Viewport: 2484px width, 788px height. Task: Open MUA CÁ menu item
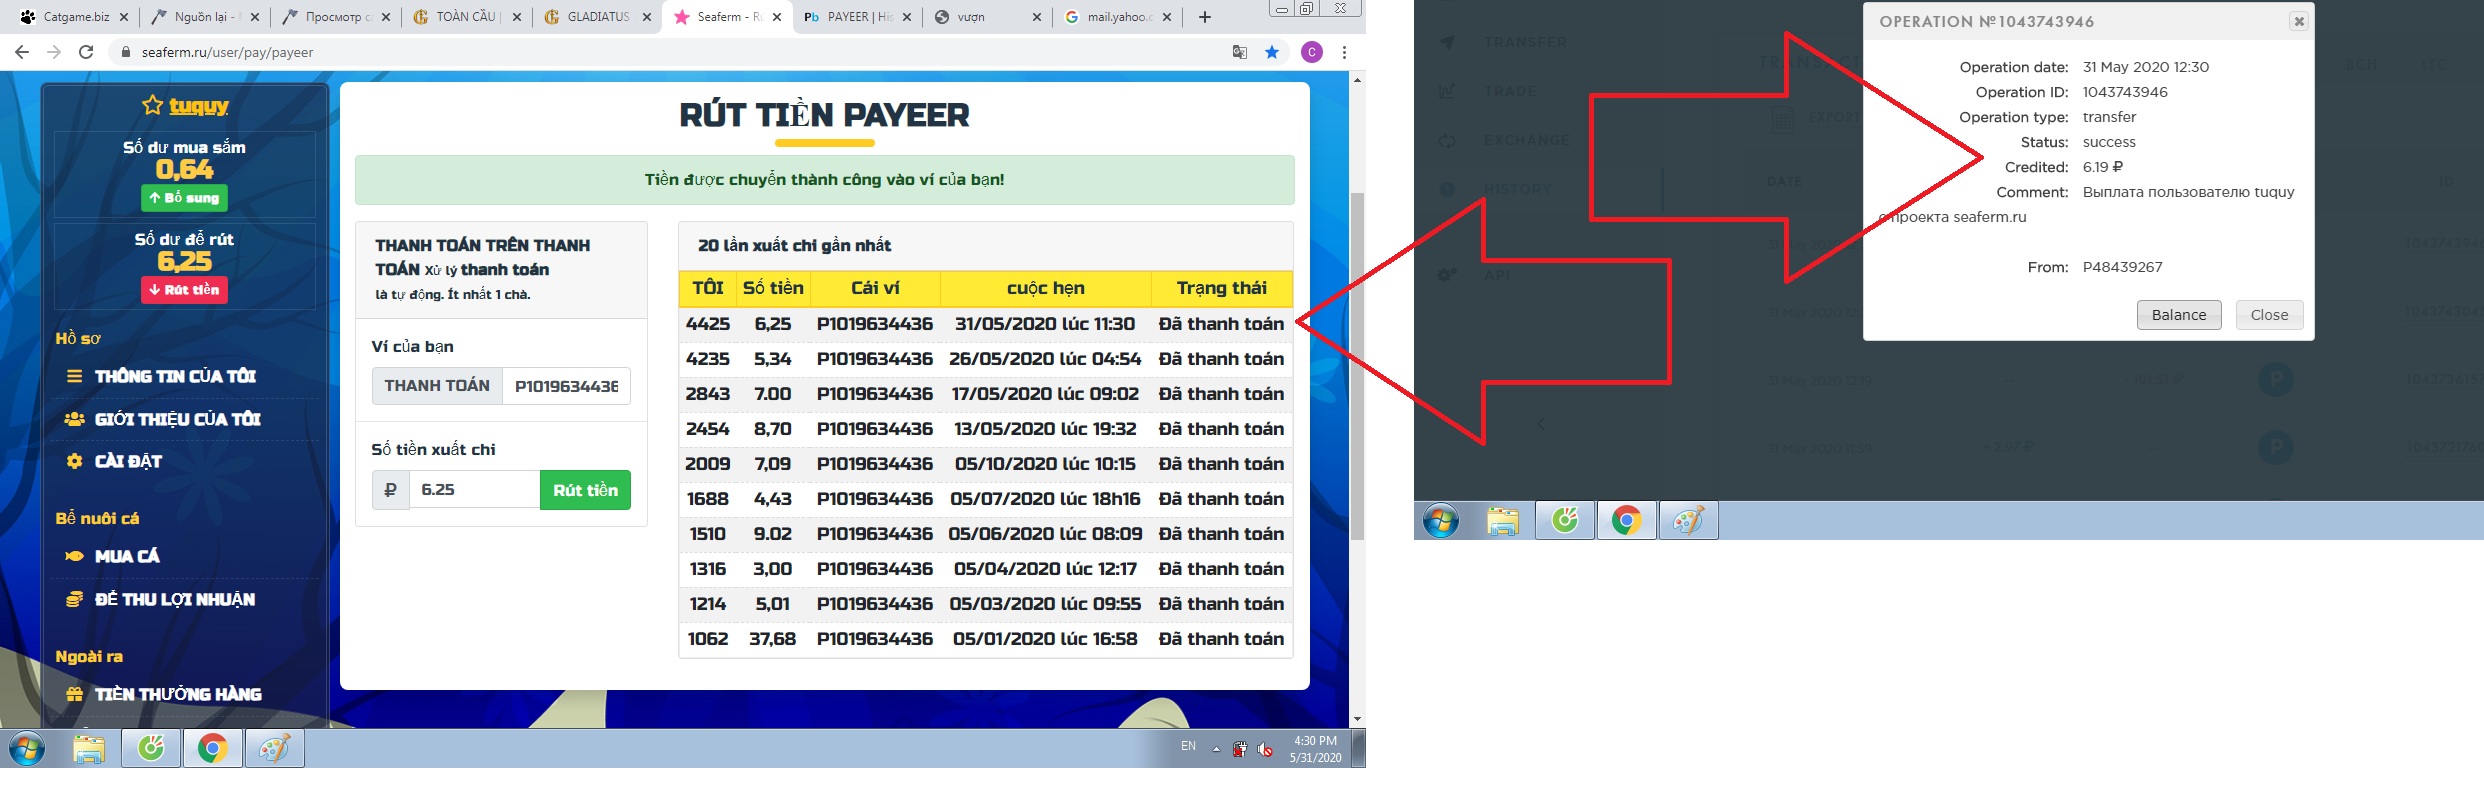tap(127, 556)
